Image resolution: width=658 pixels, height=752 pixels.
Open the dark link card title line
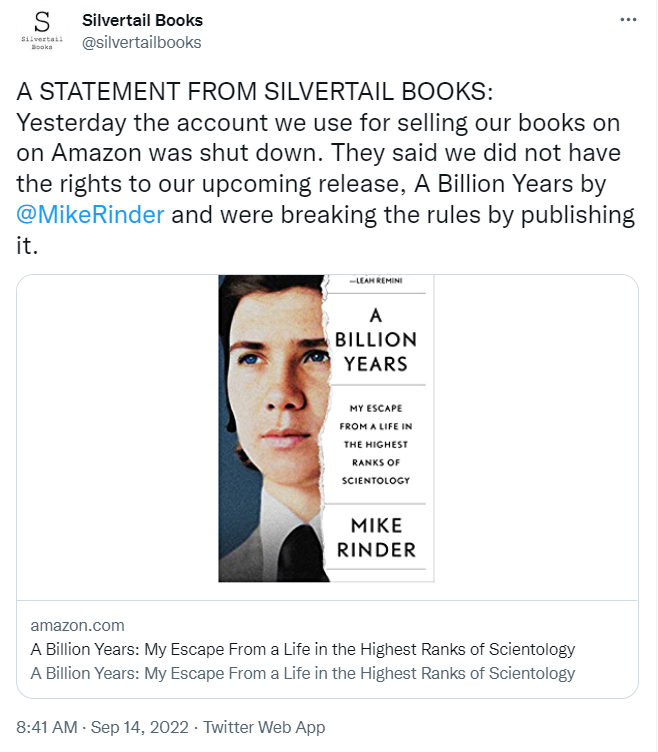pos(303,649)
